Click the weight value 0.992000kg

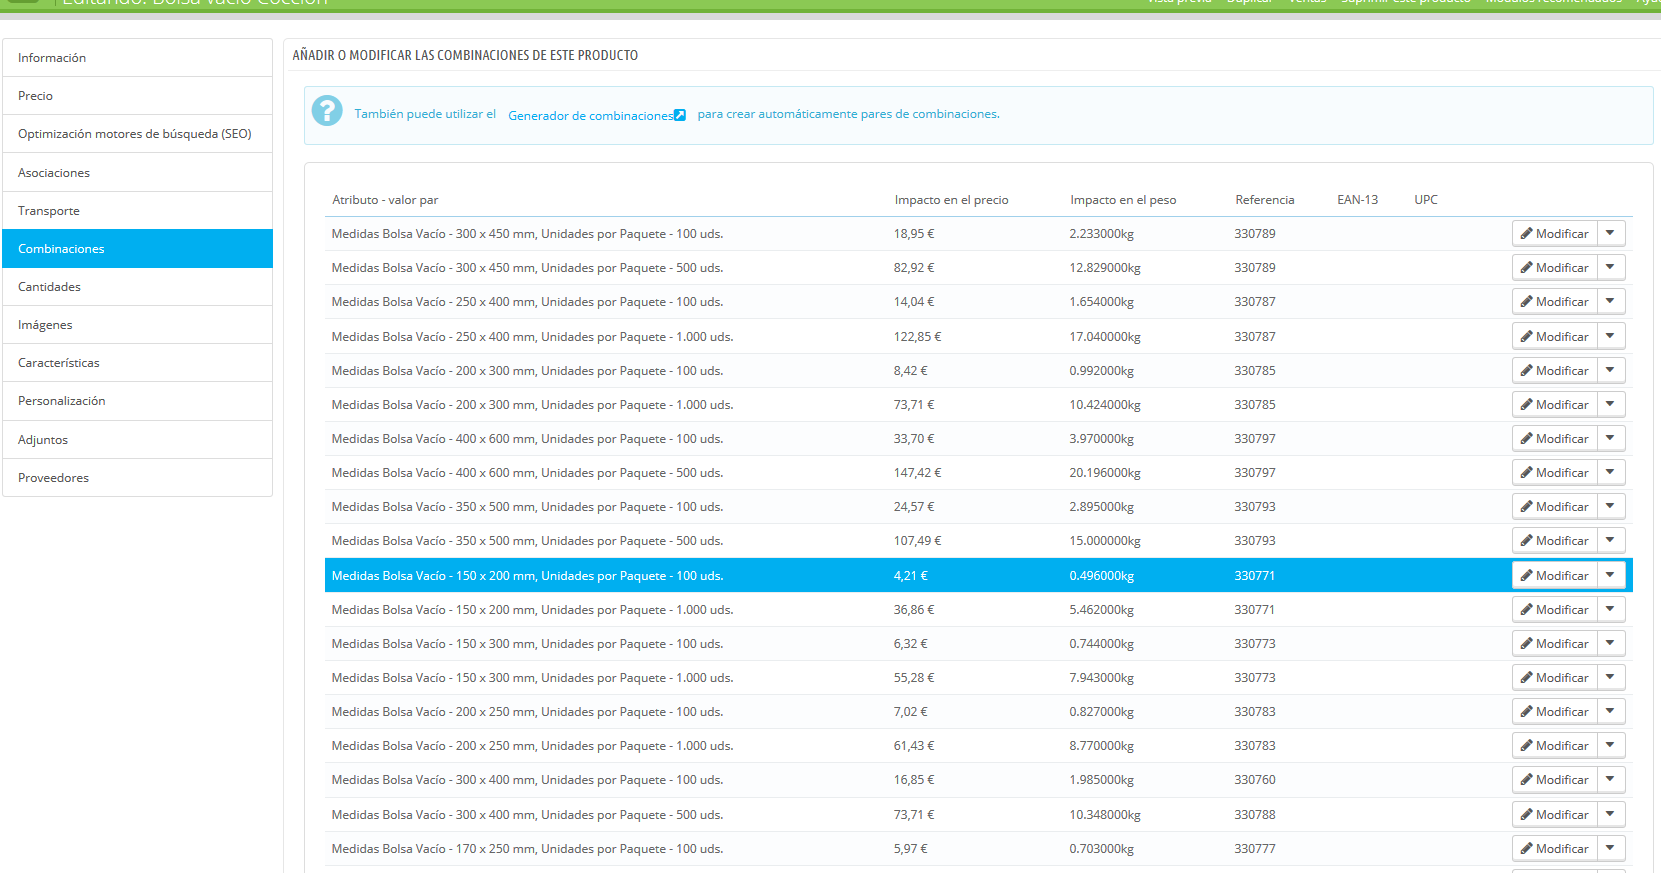[x=1101, y=371]
